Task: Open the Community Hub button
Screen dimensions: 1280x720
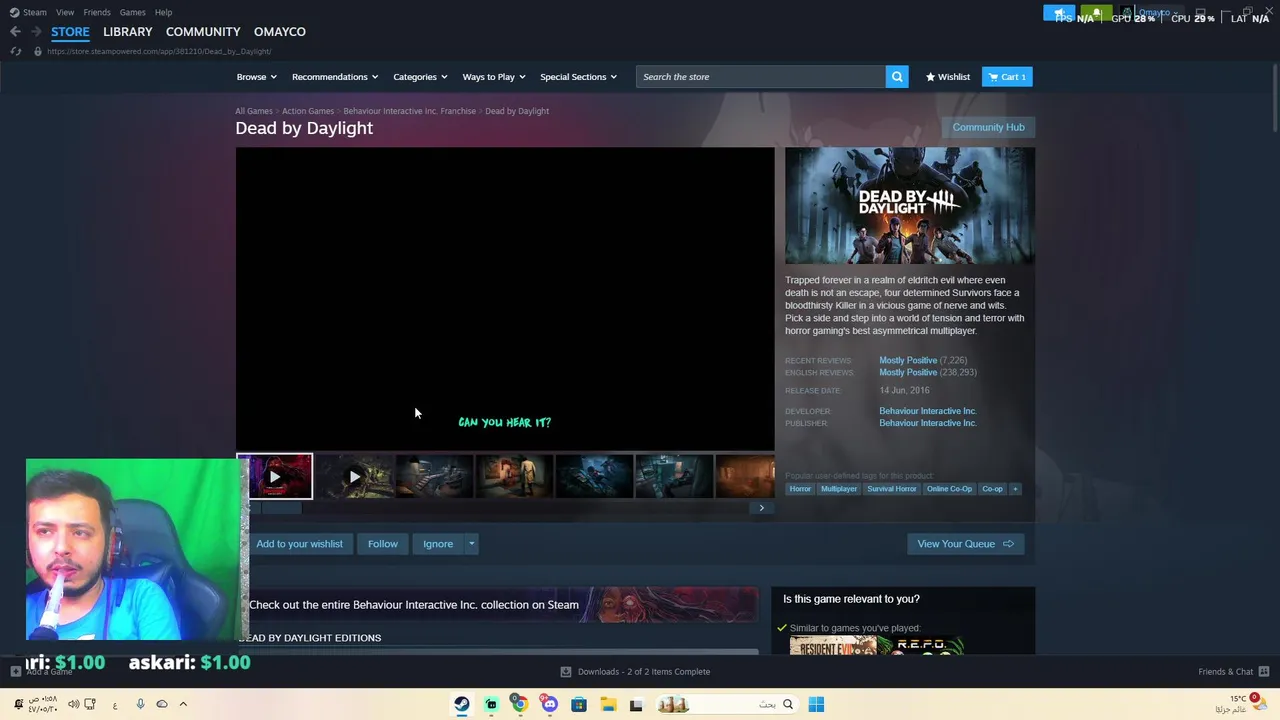Action: tap(988, 127)
